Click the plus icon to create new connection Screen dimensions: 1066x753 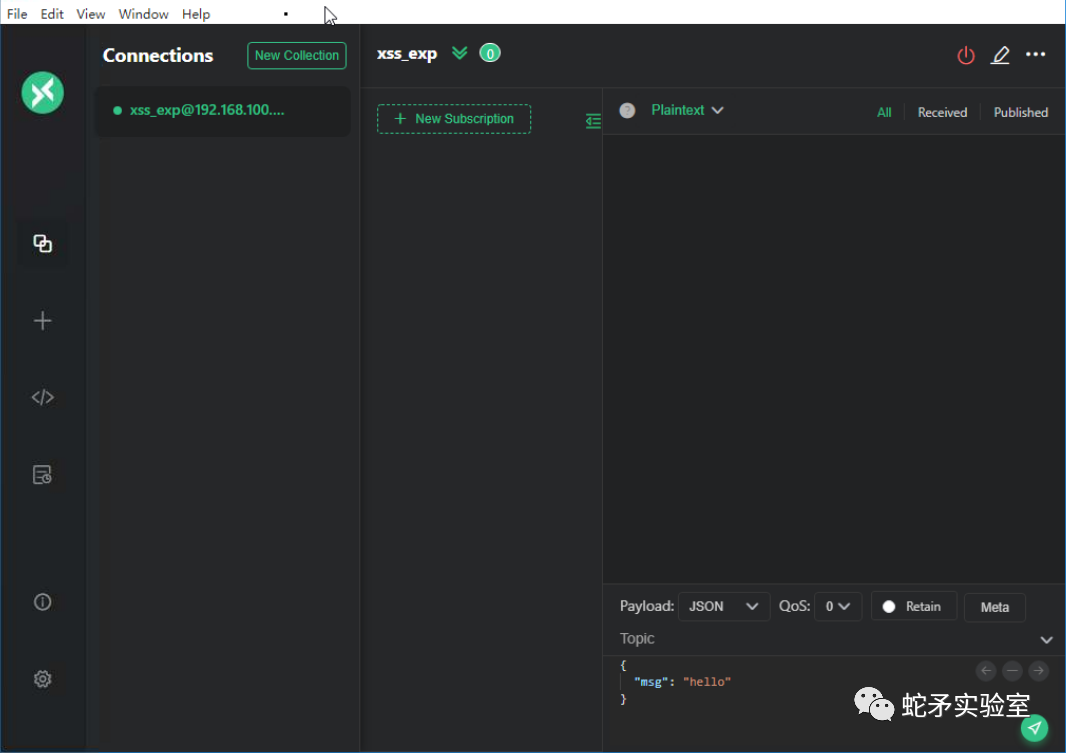(42, 321)
